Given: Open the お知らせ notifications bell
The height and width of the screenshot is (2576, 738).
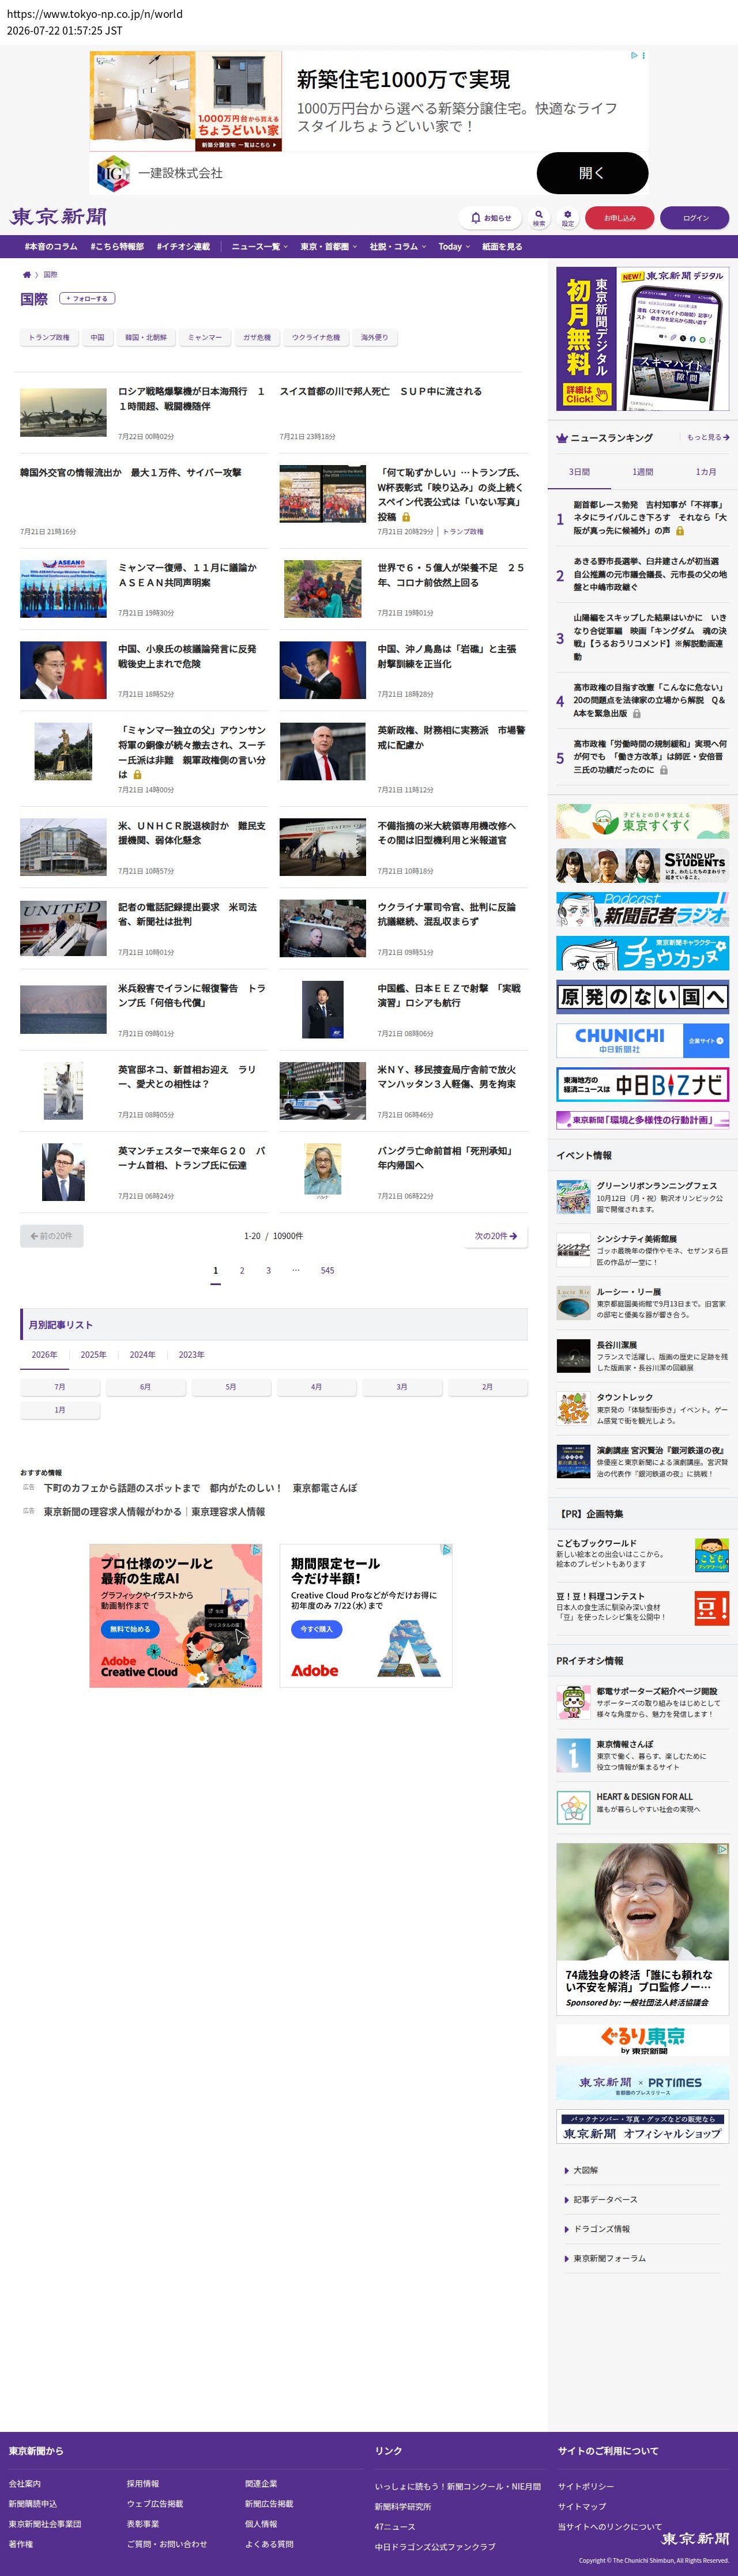Looking at the screenshot, I should 491,217.
